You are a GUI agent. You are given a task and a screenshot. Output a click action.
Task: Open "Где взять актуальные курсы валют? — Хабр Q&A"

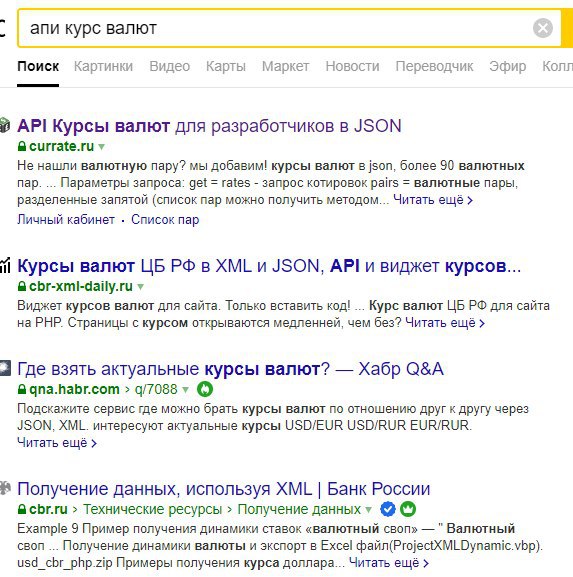coord(230,369)
